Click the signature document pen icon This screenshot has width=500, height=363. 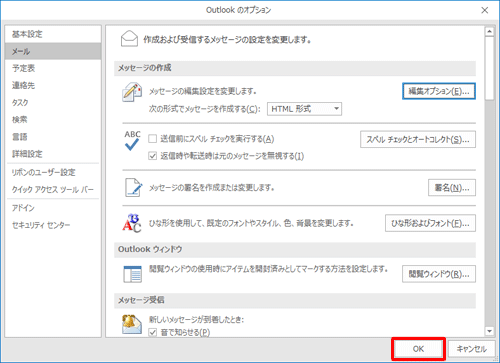click(x=133, y=187)
